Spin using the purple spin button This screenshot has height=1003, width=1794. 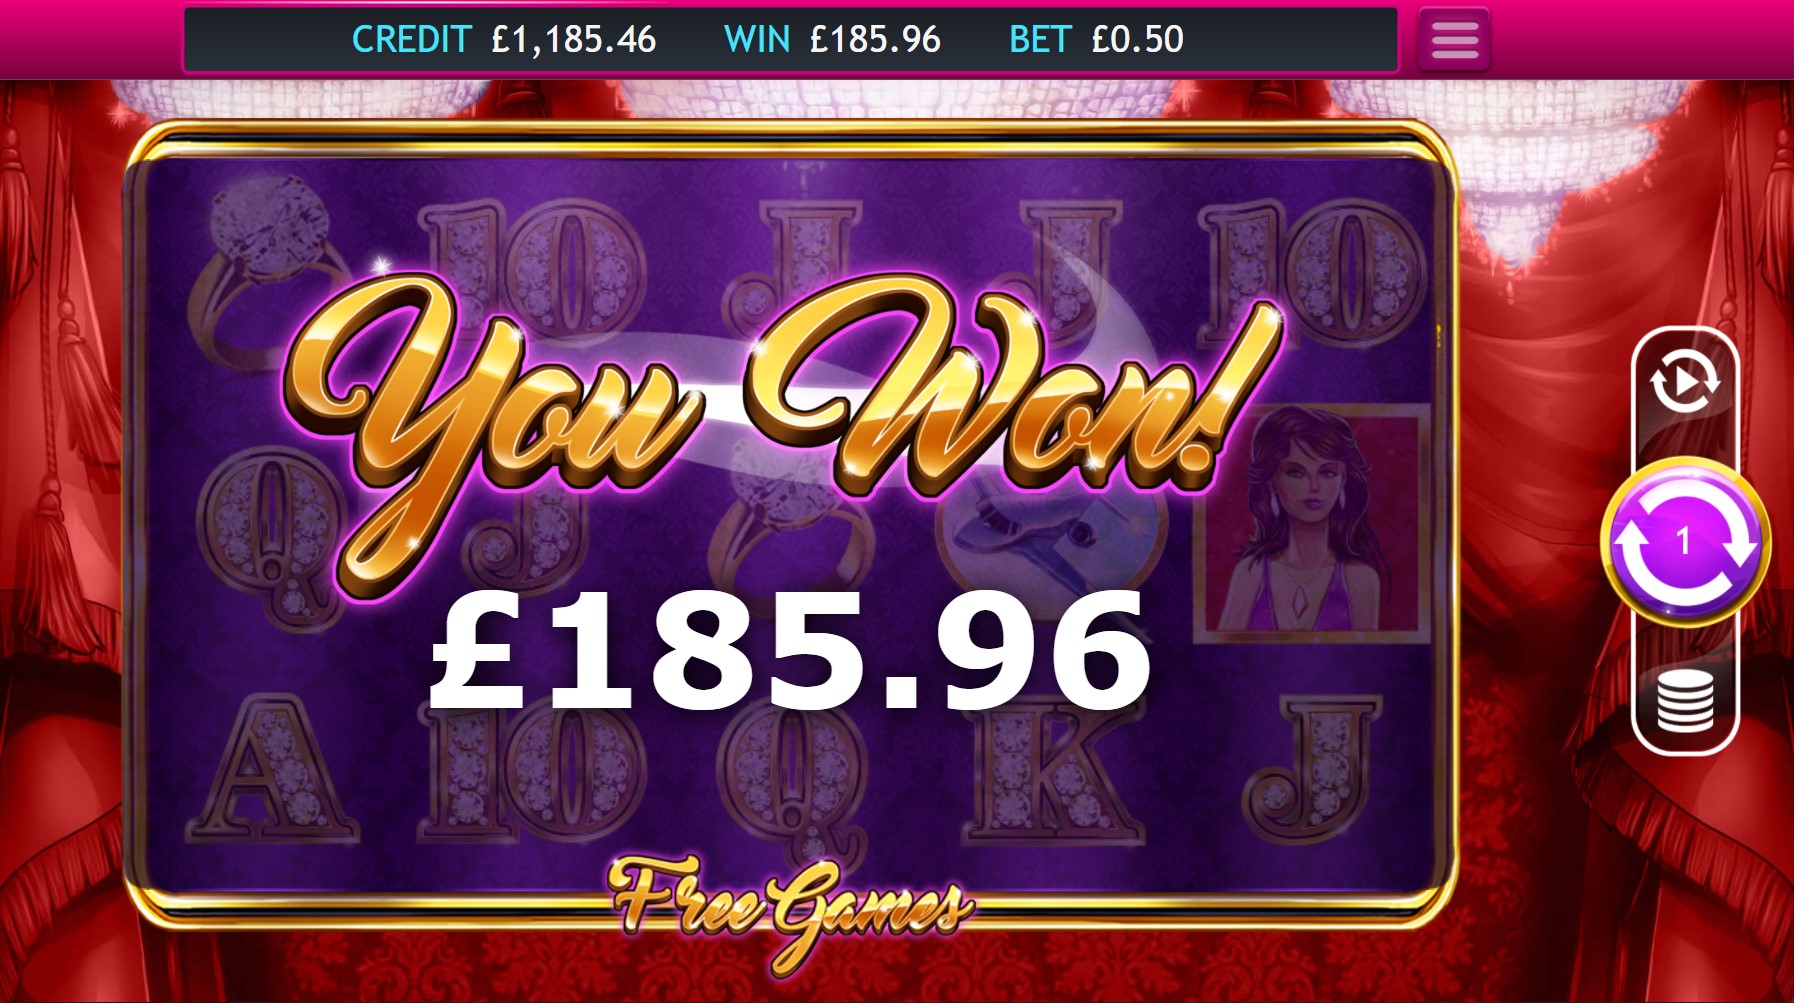1686,542
